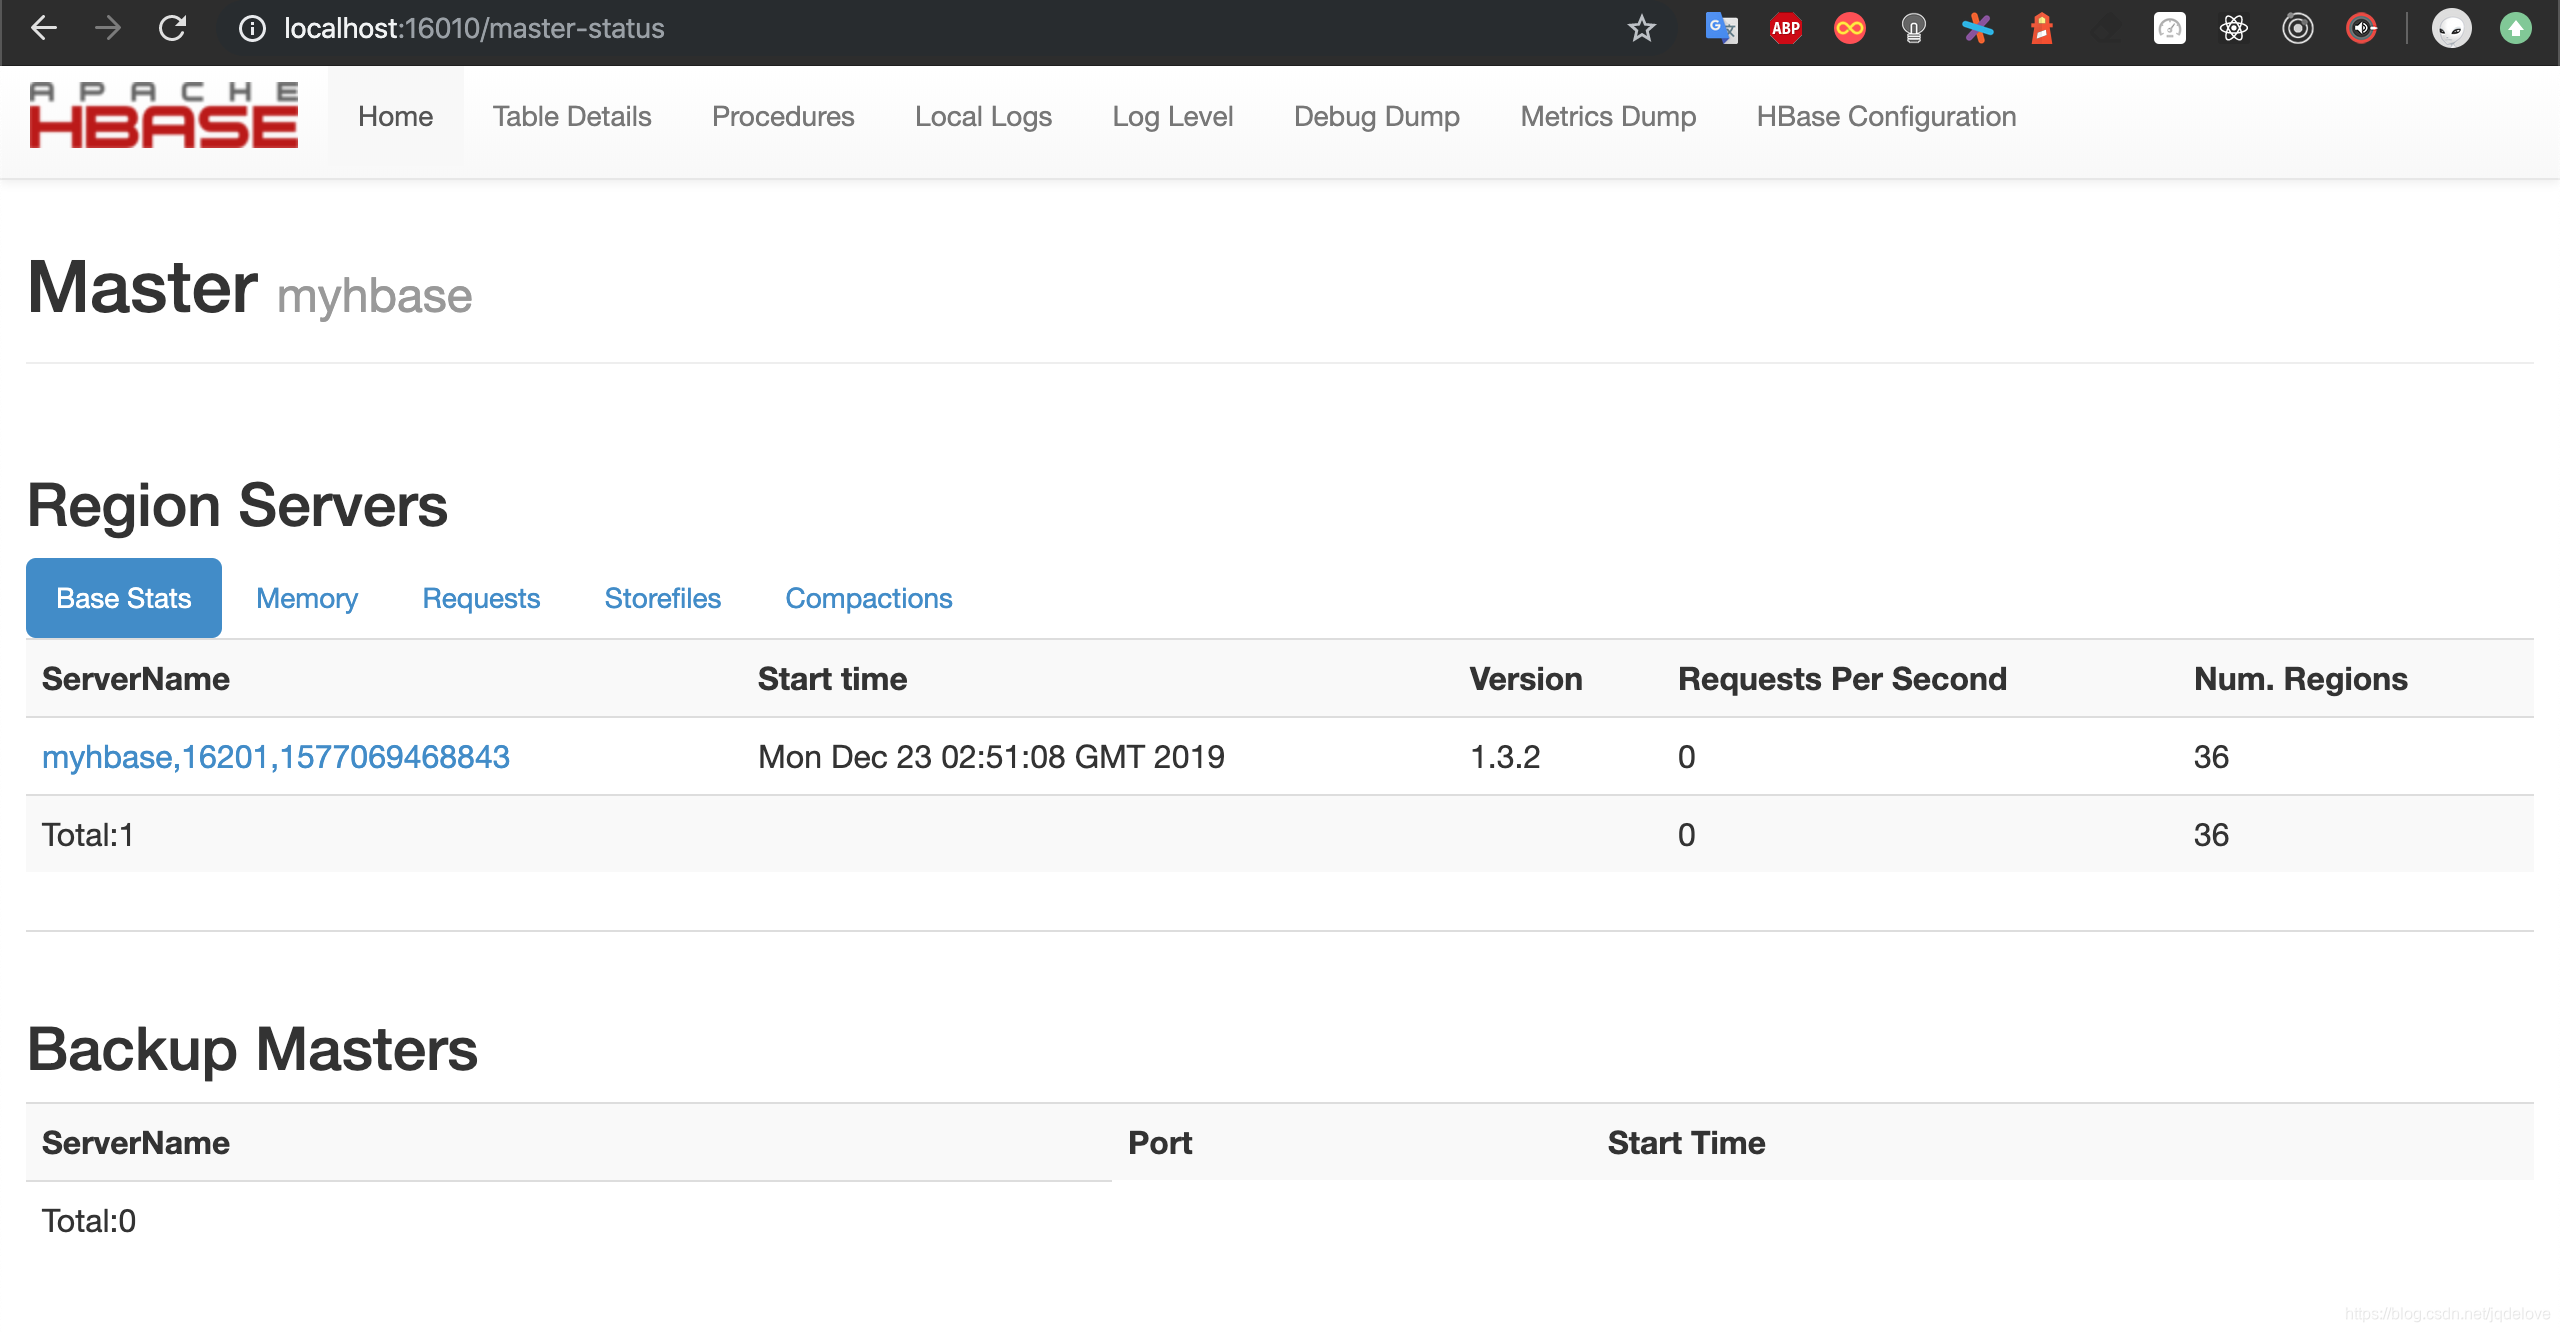Bookmark this page with the star icon

[1640, 28]
